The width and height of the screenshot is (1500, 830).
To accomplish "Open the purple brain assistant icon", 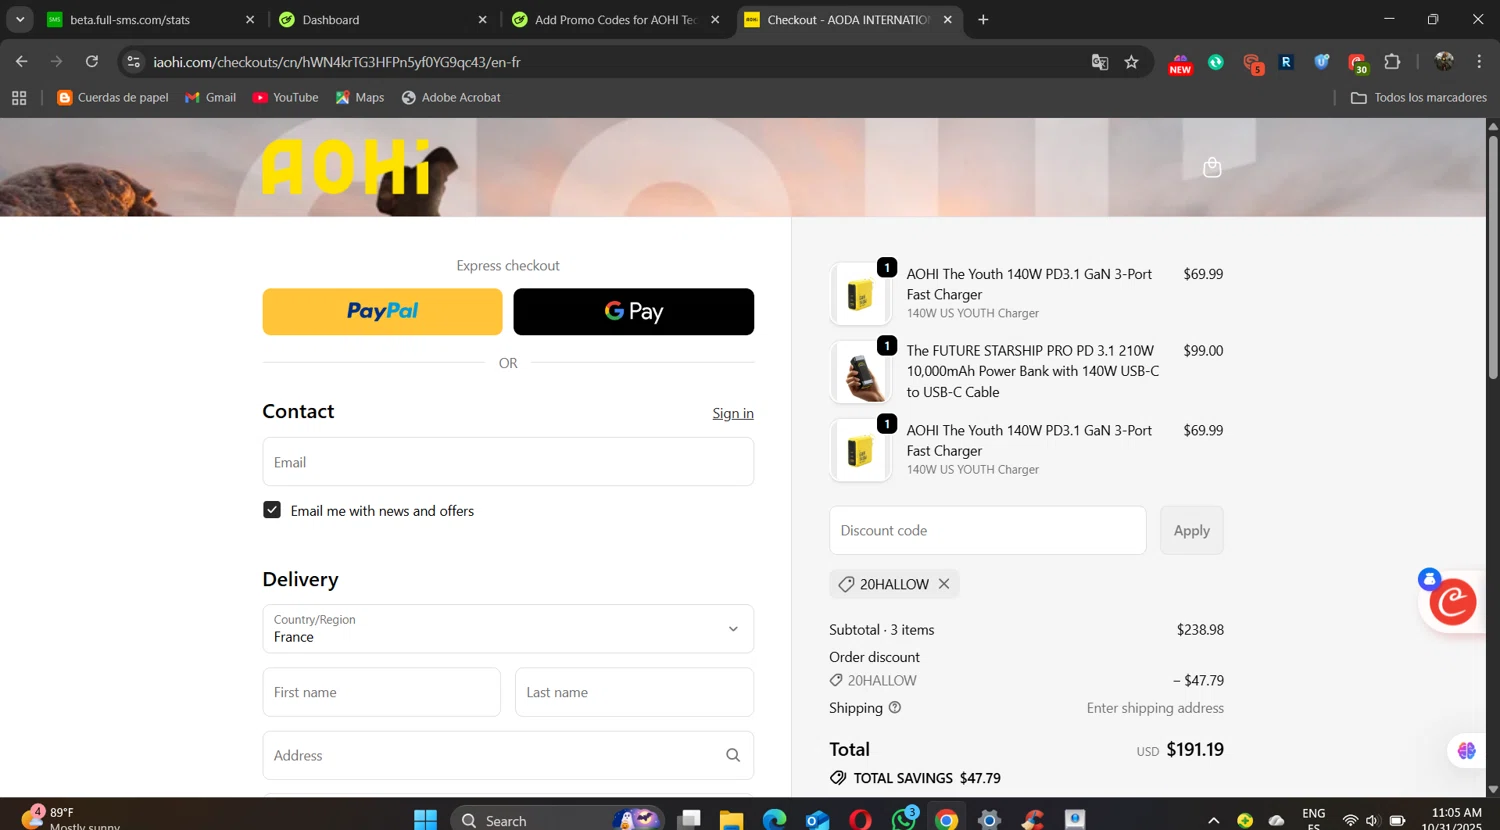I will pos(1467,750).
